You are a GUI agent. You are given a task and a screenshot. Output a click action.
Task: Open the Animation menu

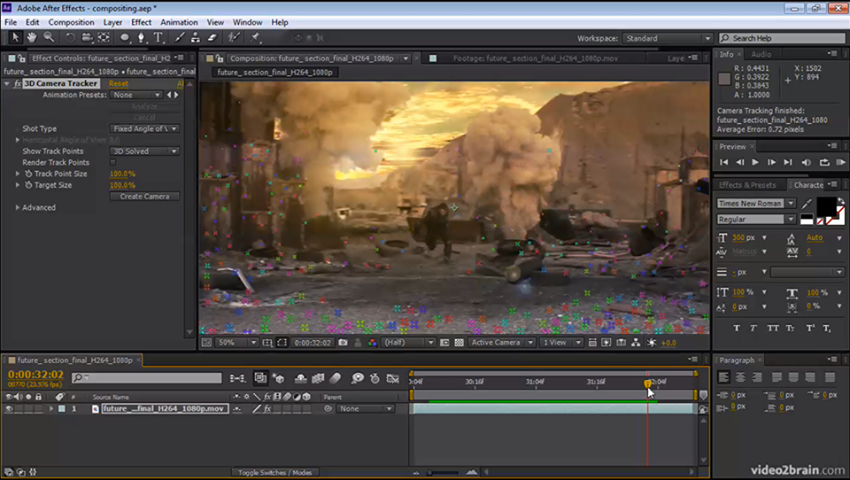179,22
